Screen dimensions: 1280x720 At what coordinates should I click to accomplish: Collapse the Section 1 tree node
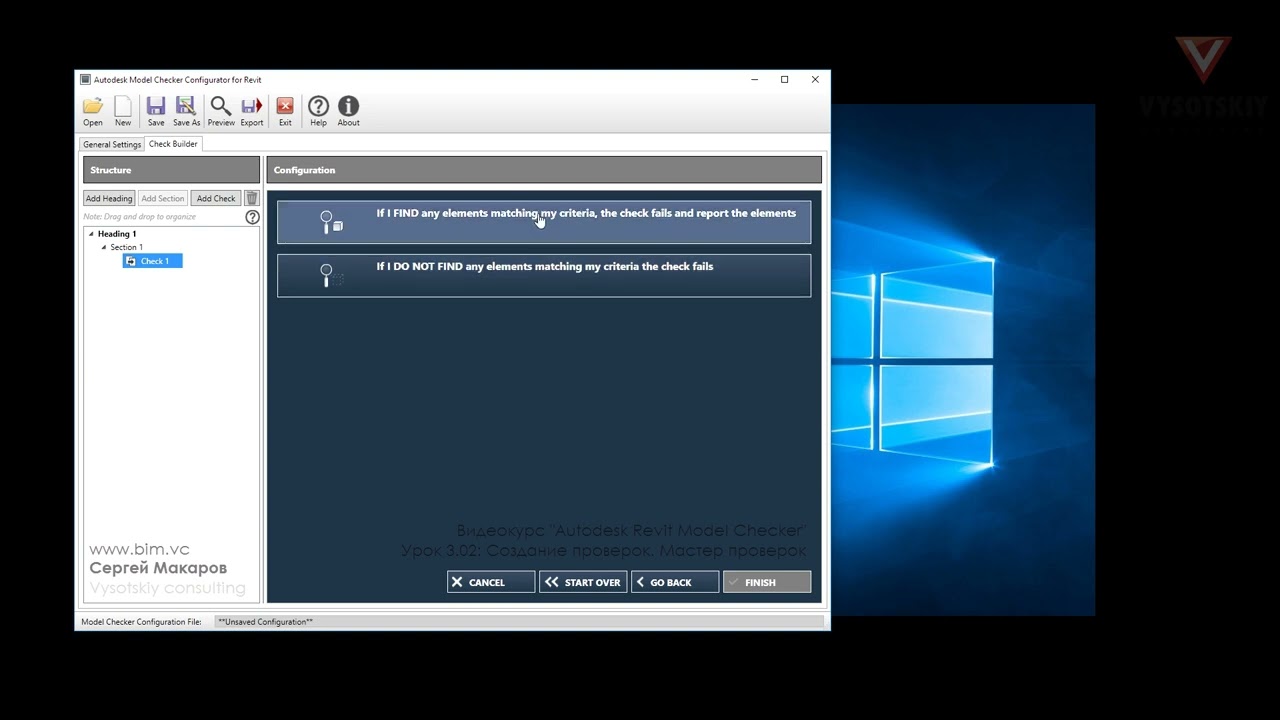(104, 247)
